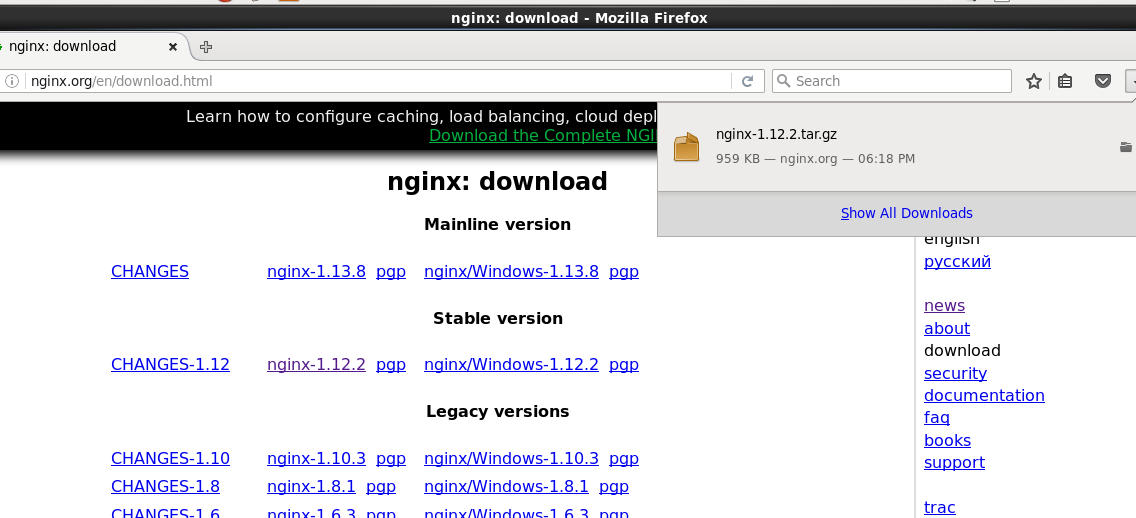
Task: Open pgp link for nginx/Windows-1.12.2
Action: (624, 365)
